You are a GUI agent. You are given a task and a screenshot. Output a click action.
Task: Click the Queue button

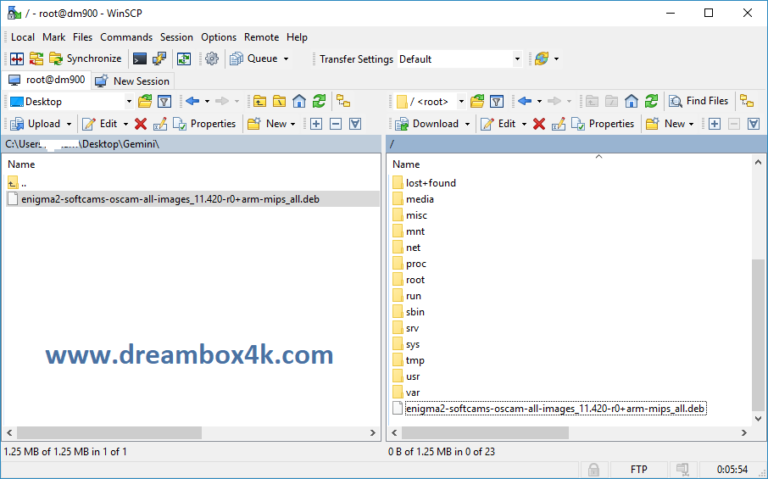click(x=255, y=59)
